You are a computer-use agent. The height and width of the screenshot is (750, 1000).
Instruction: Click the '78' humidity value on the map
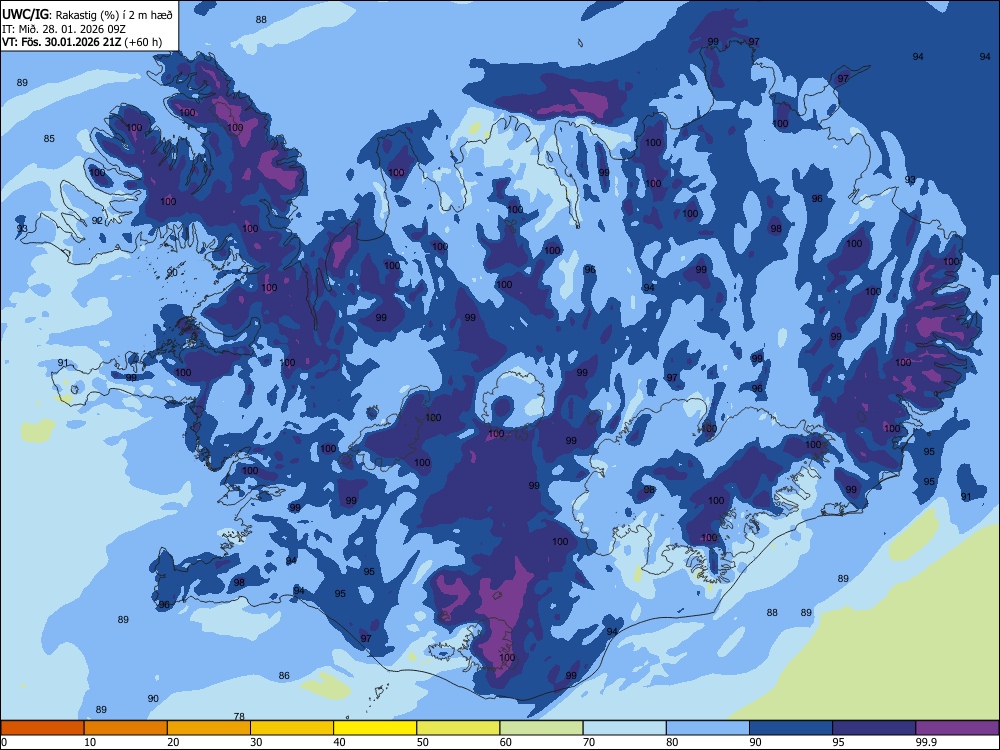click(x=239, y=716)
